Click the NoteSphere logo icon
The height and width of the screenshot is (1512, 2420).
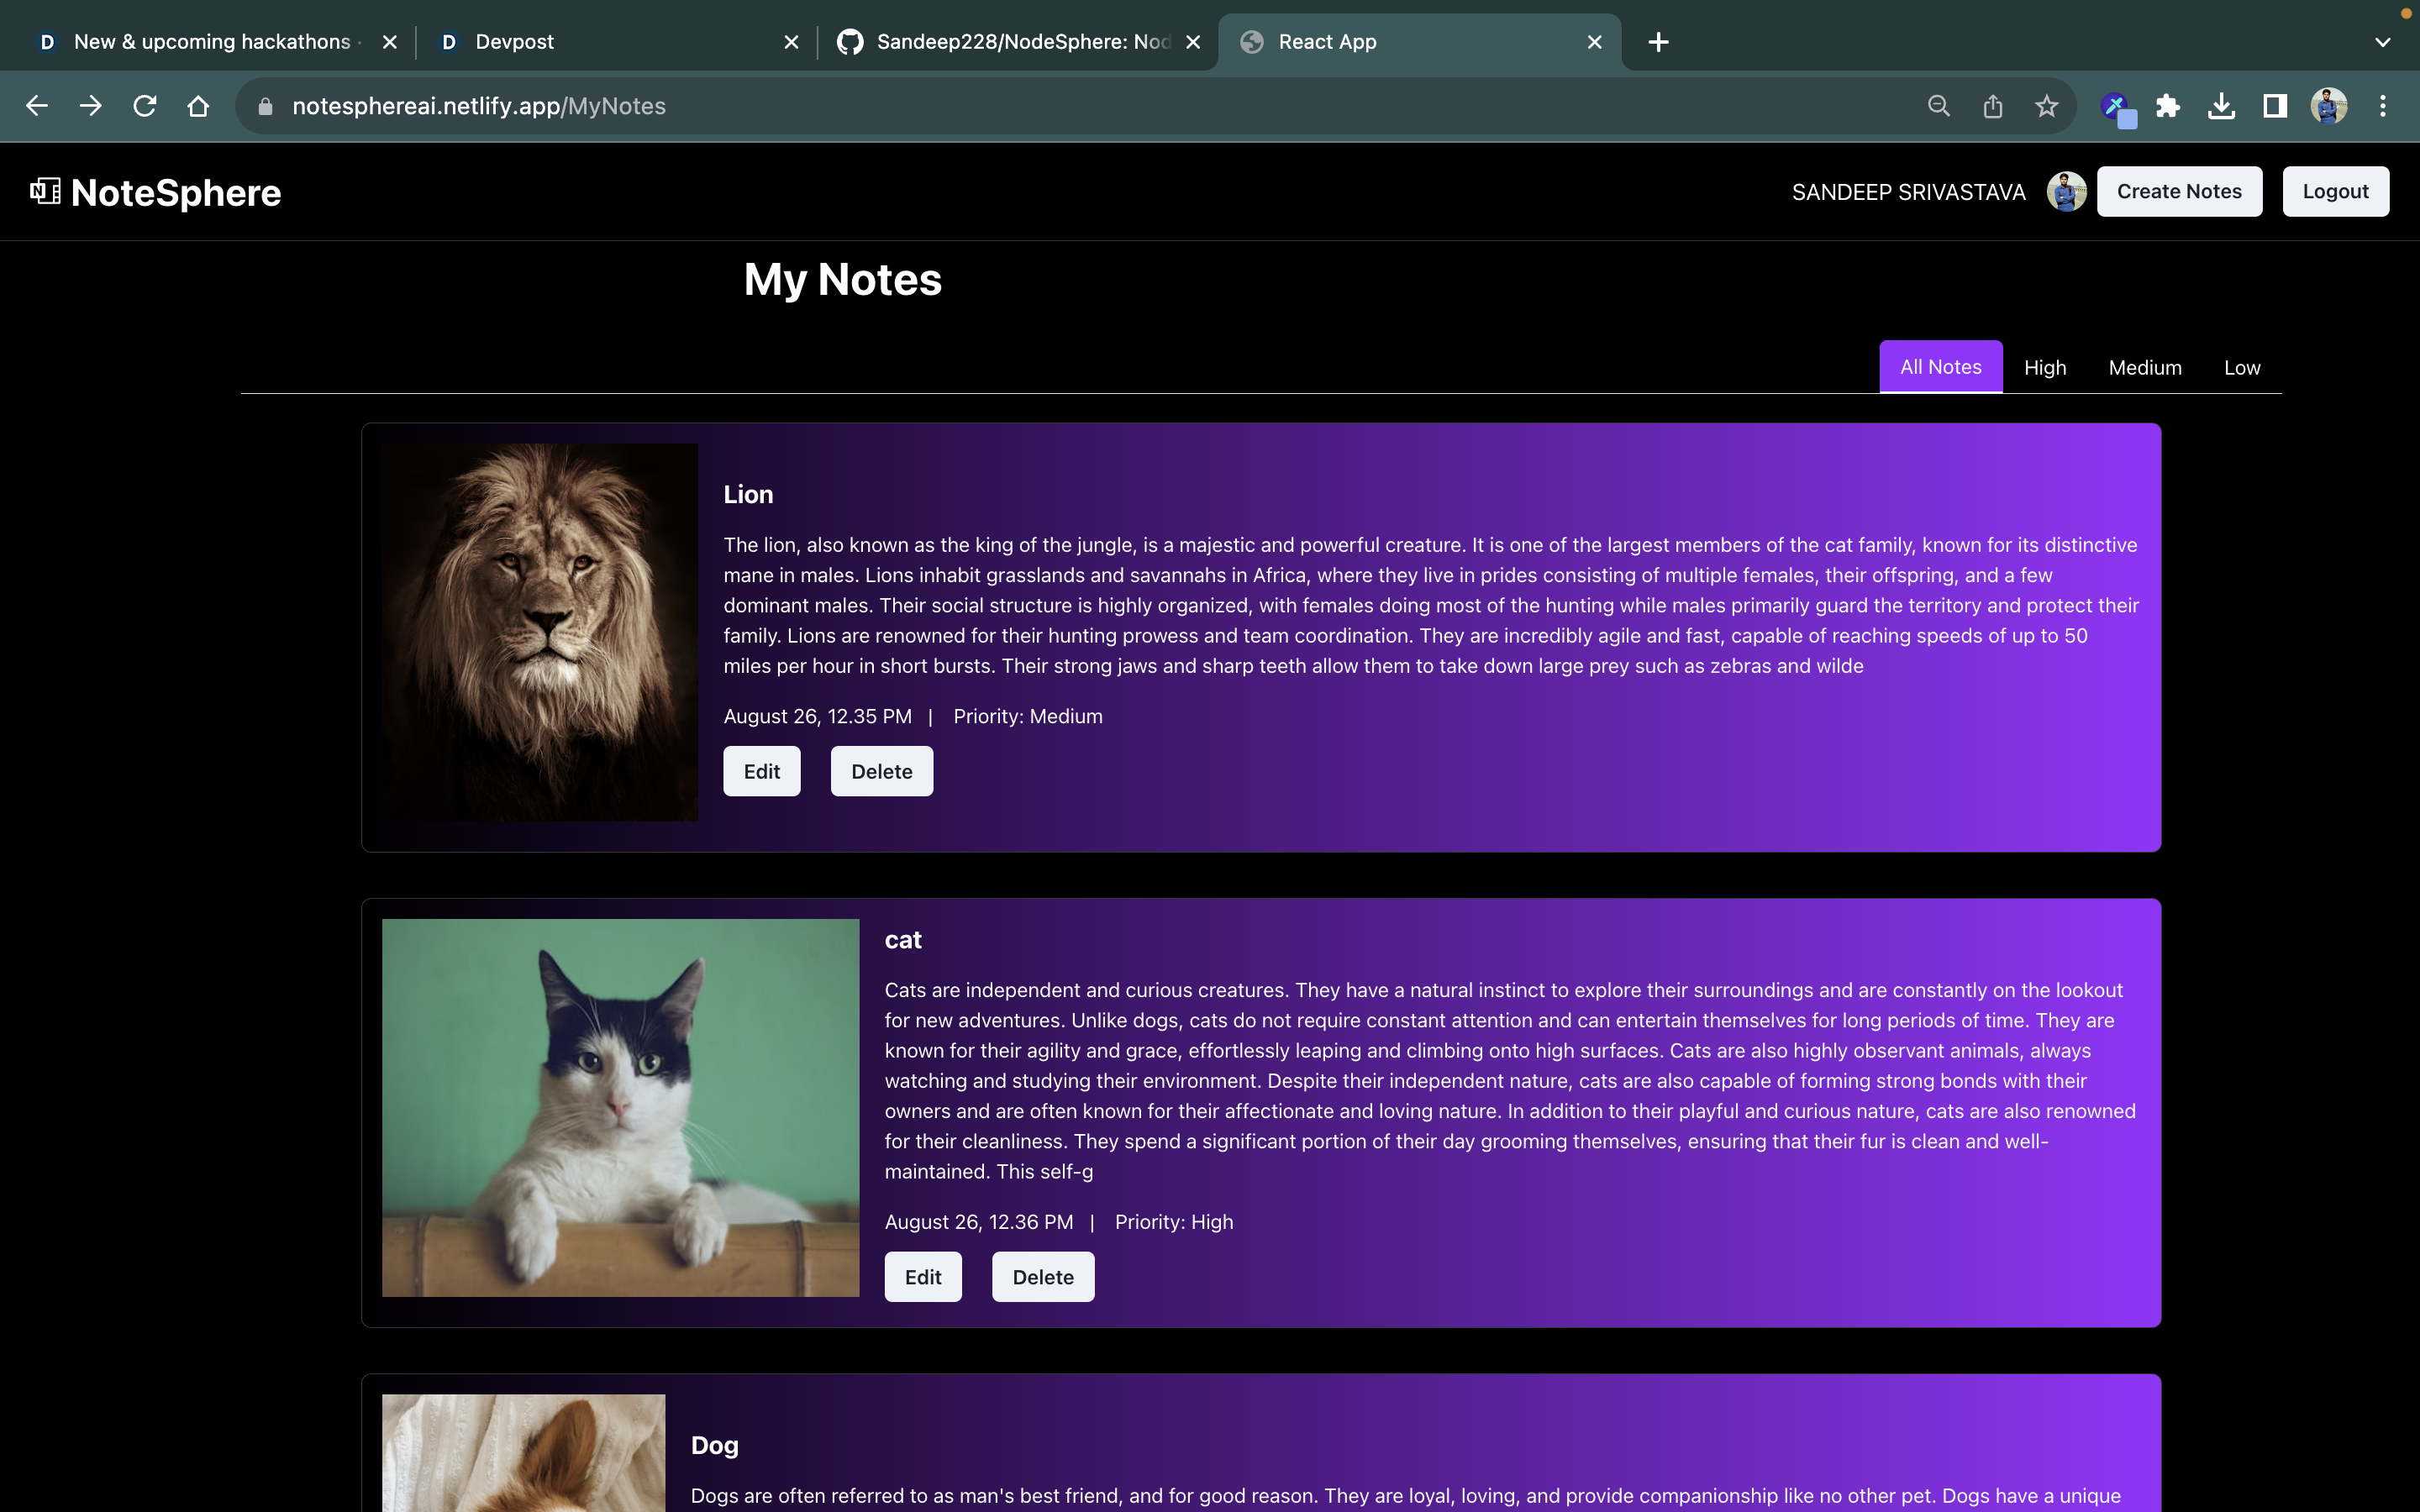coord(45,191)
